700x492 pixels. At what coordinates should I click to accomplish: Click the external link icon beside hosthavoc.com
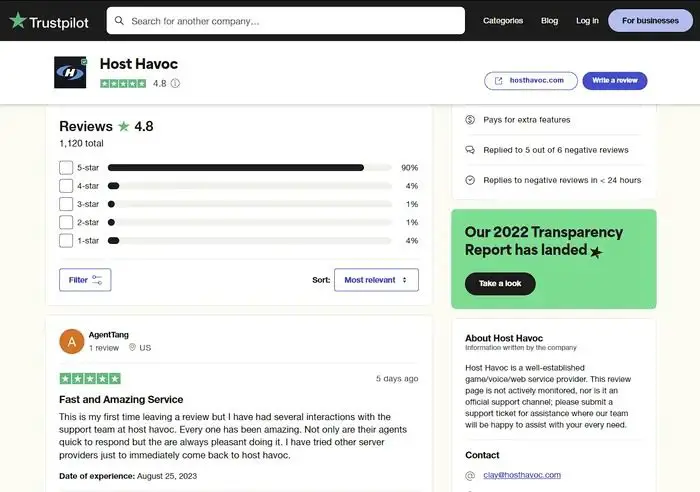499,81
